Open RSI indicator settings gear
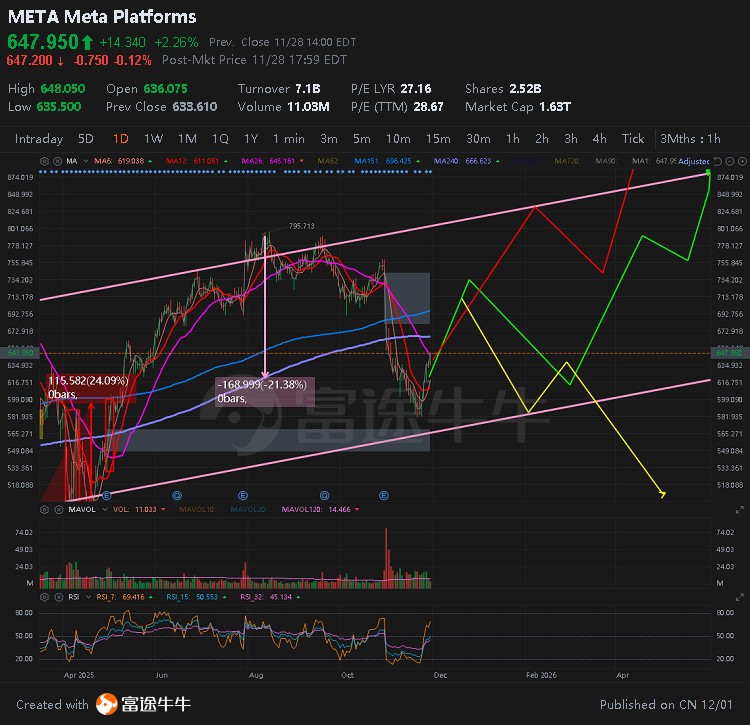The image size is (750, 725). [x=43, y=596]
